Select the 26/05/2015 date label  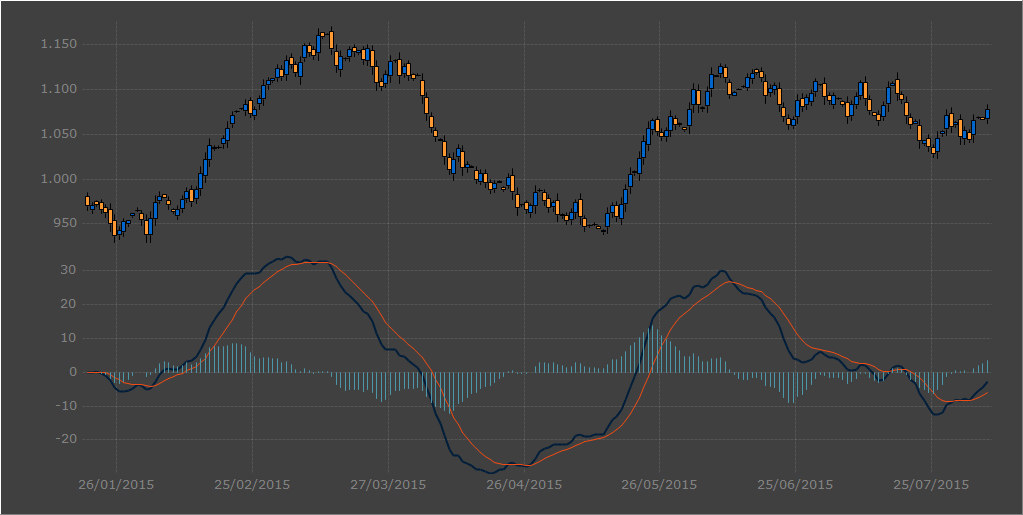click(x=659, y=484)
